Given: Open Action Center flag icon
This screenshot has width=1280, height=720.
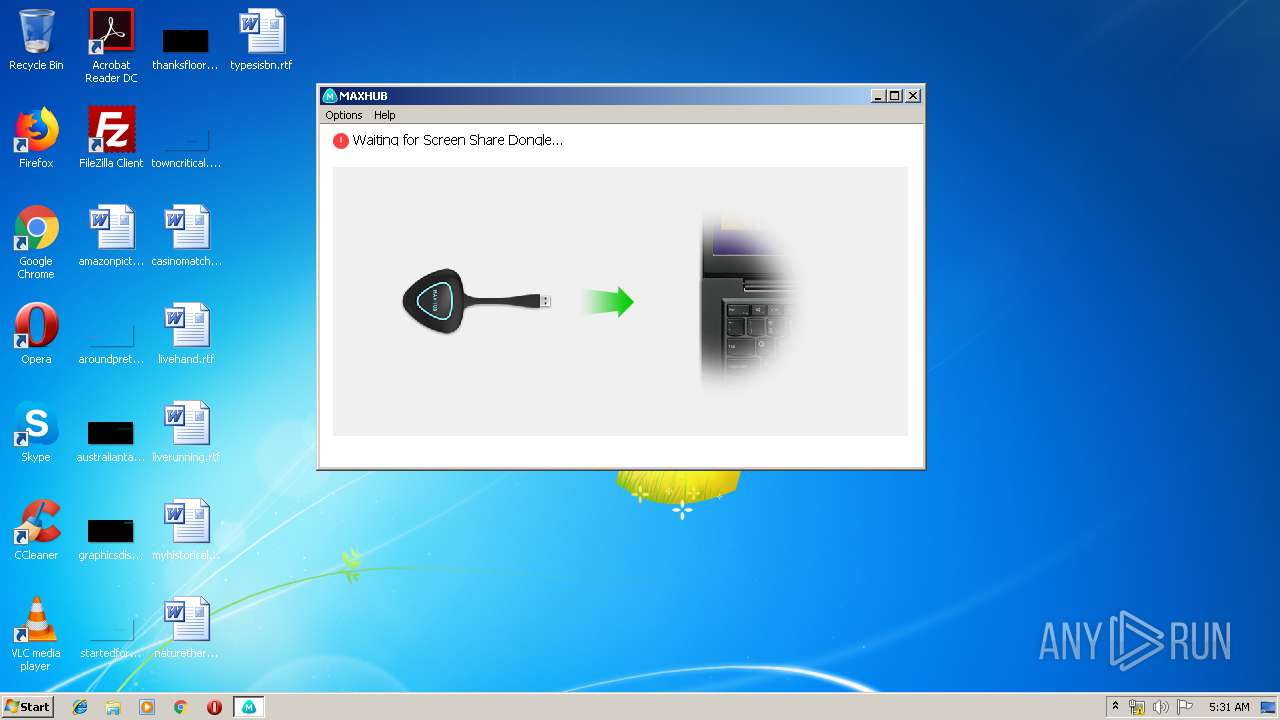Looking at the screenshot, I should [1184, 707].
